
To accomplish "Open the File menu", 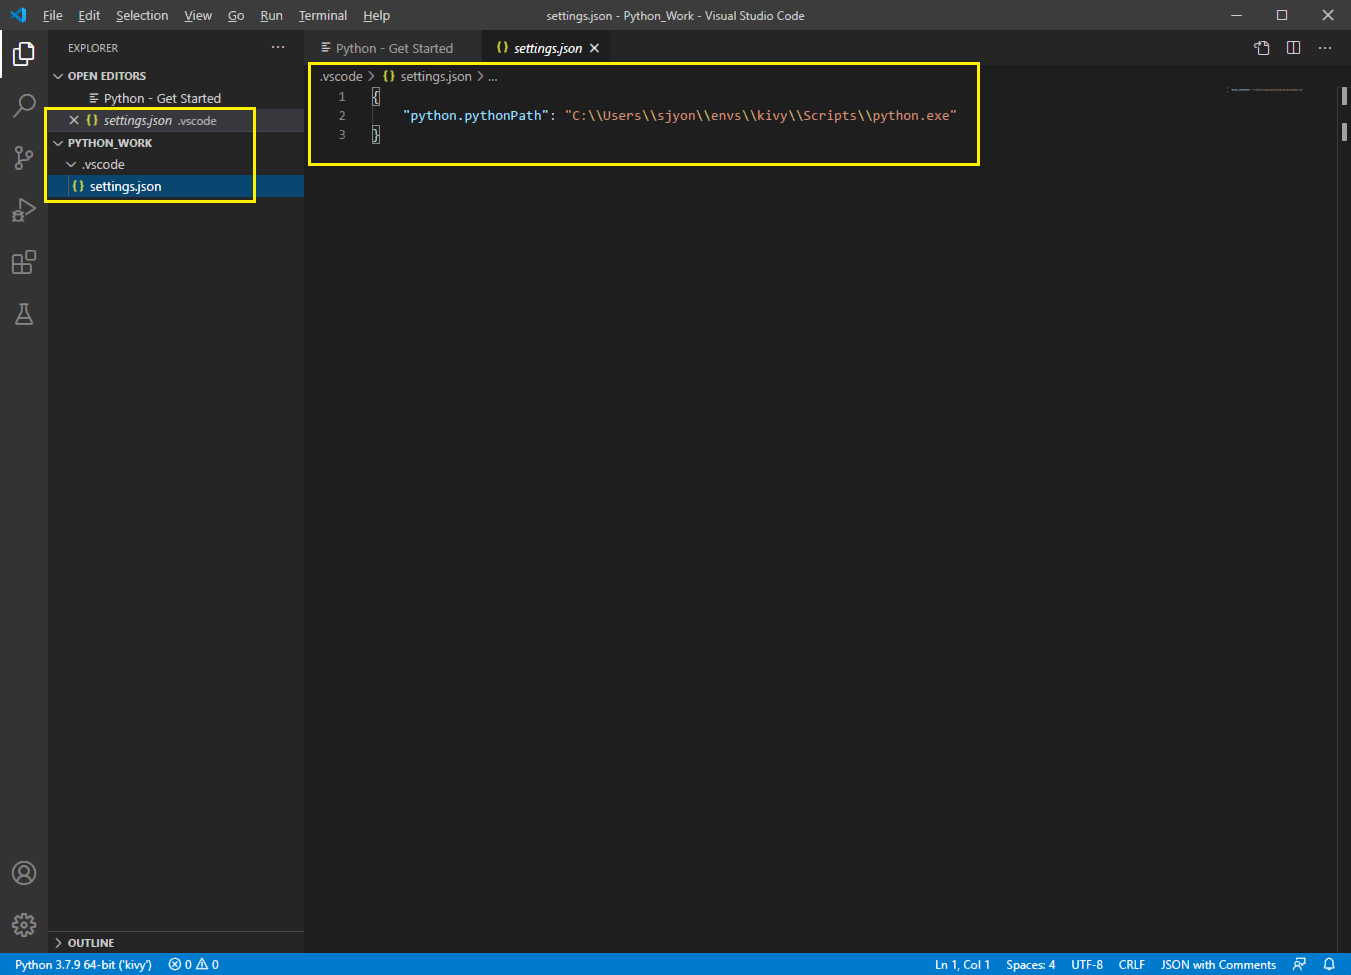I will pyautogui.click(x=53, y=15).
